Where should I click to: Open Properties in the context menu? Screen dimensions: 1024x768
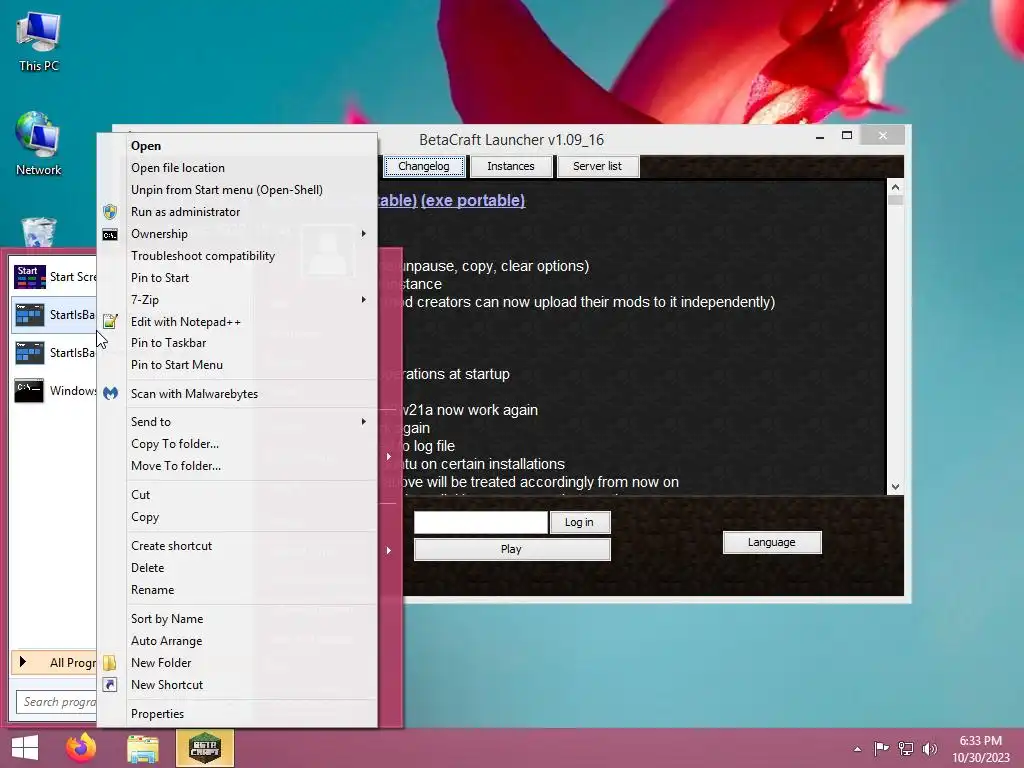pos(238,714)
